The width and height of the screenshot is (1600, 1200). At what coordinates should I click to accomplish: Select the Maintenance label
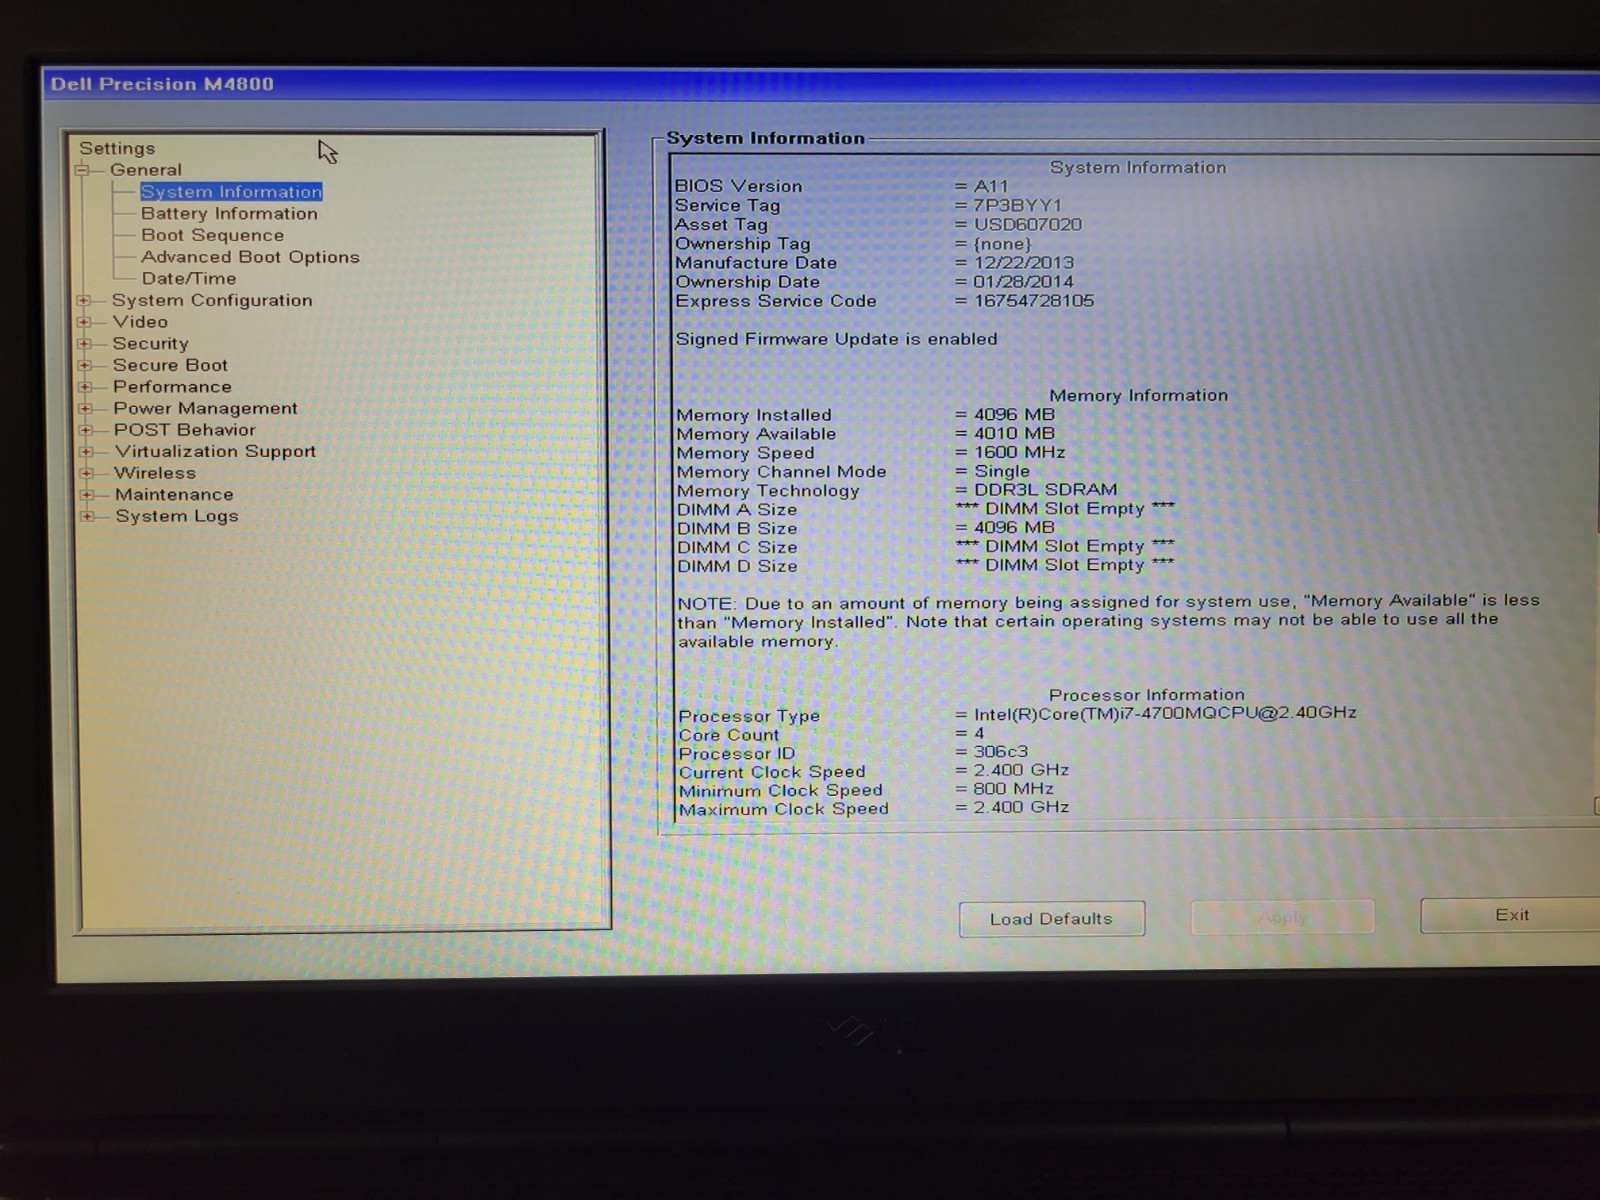(x=174, y=495)
